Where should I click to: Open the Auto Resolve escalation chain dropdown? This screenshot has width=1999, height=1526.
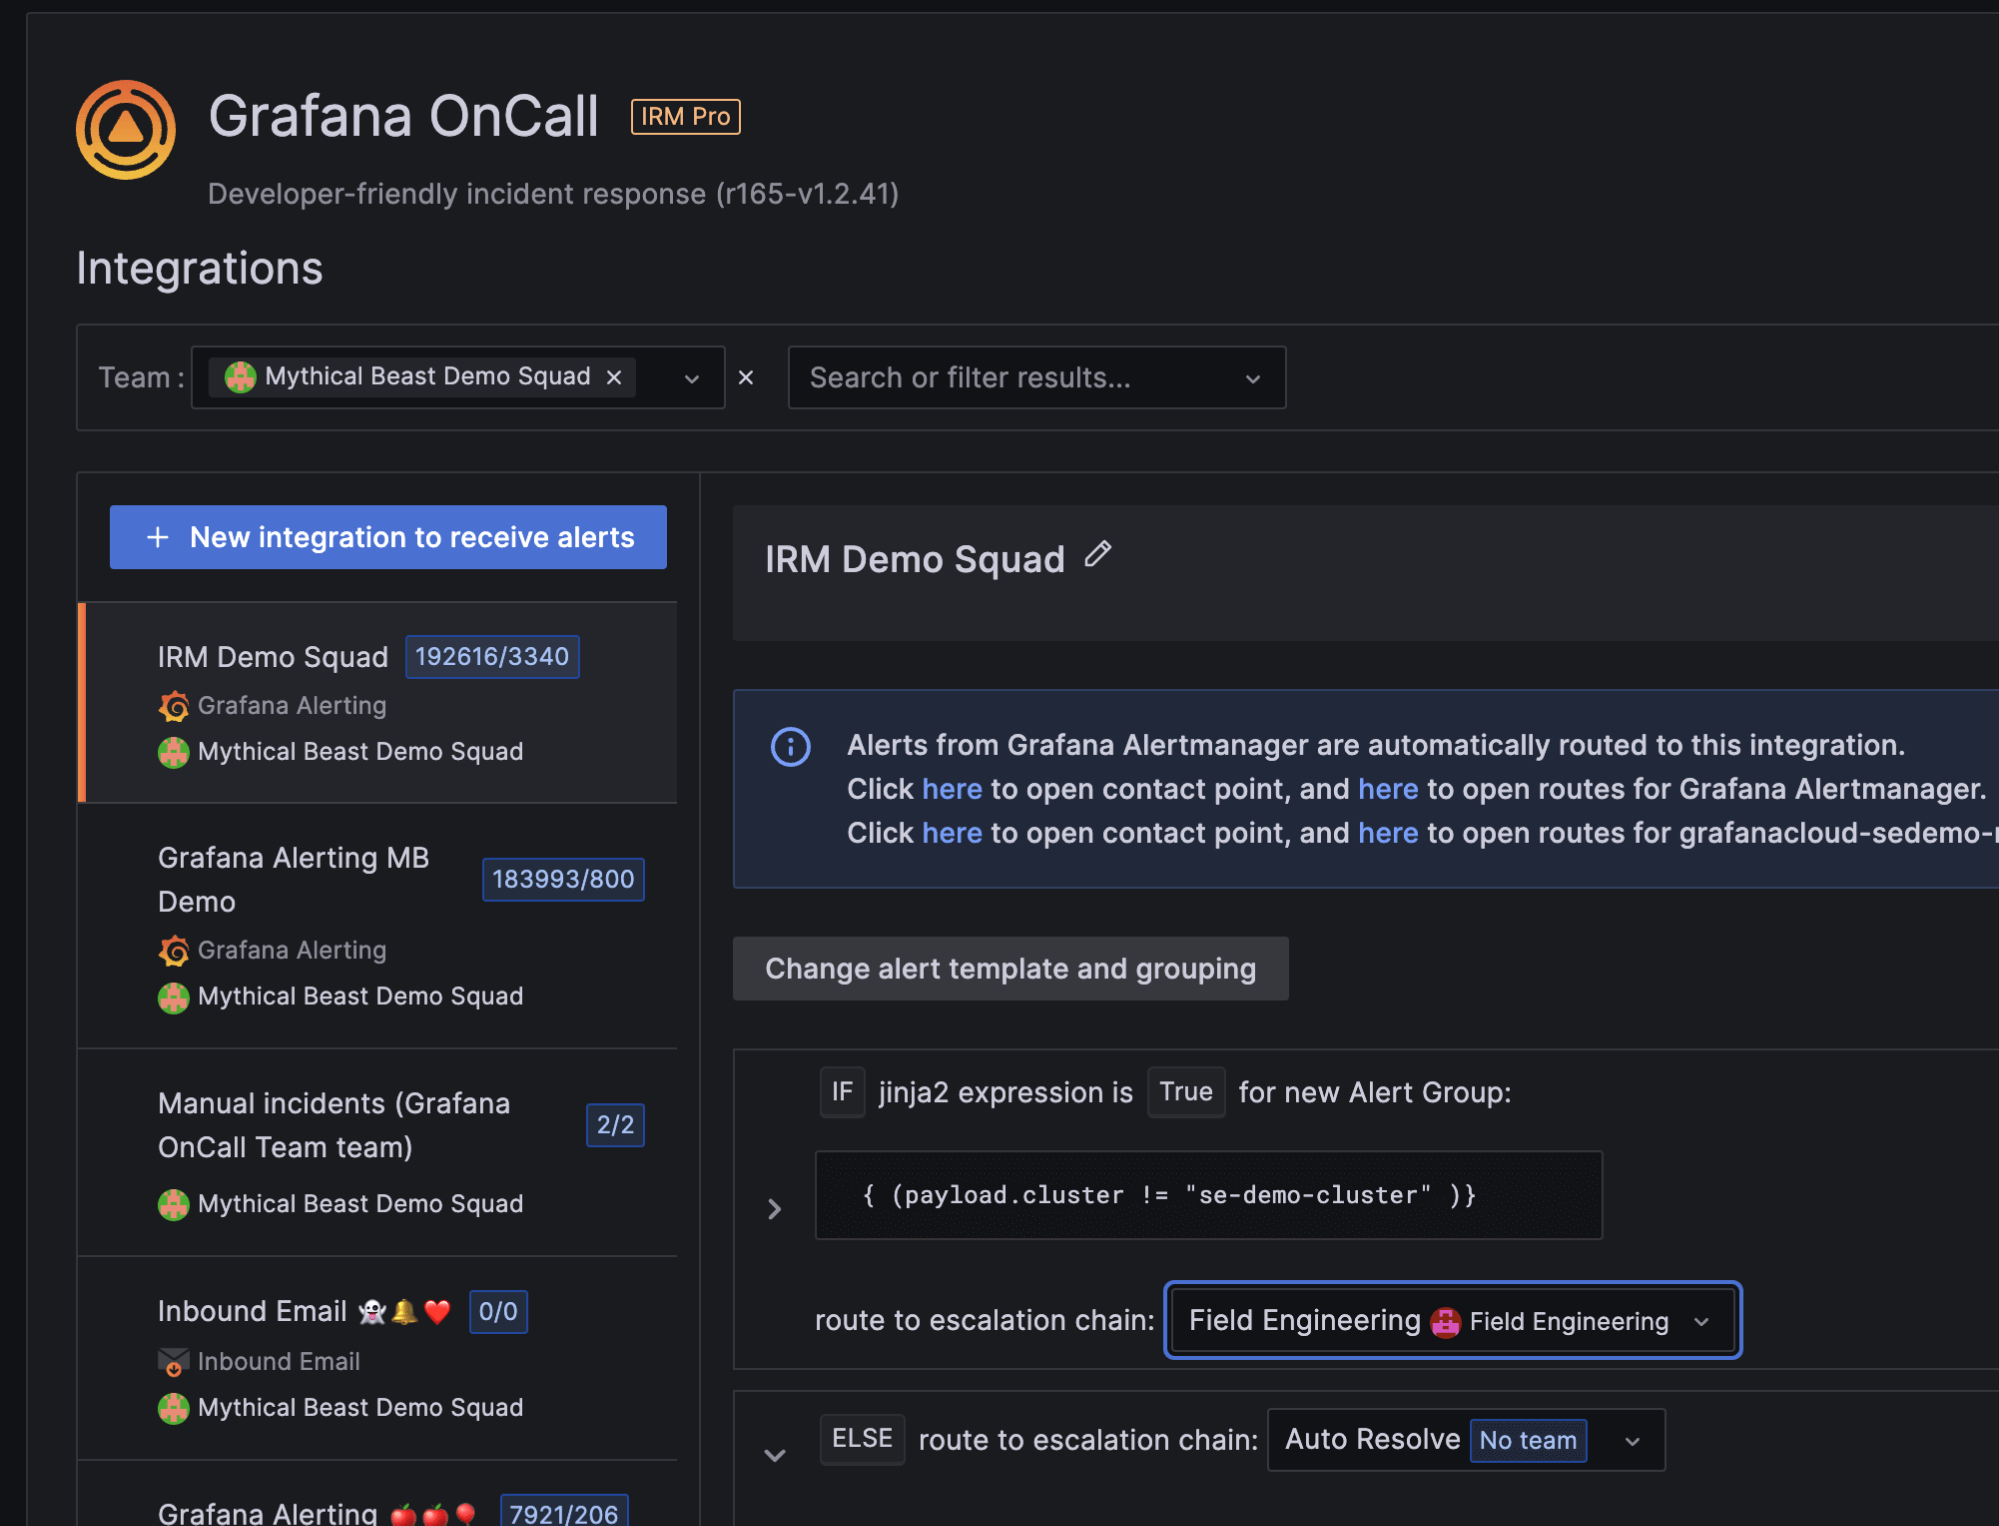pyautogui.click(x=1632, y=1440)
